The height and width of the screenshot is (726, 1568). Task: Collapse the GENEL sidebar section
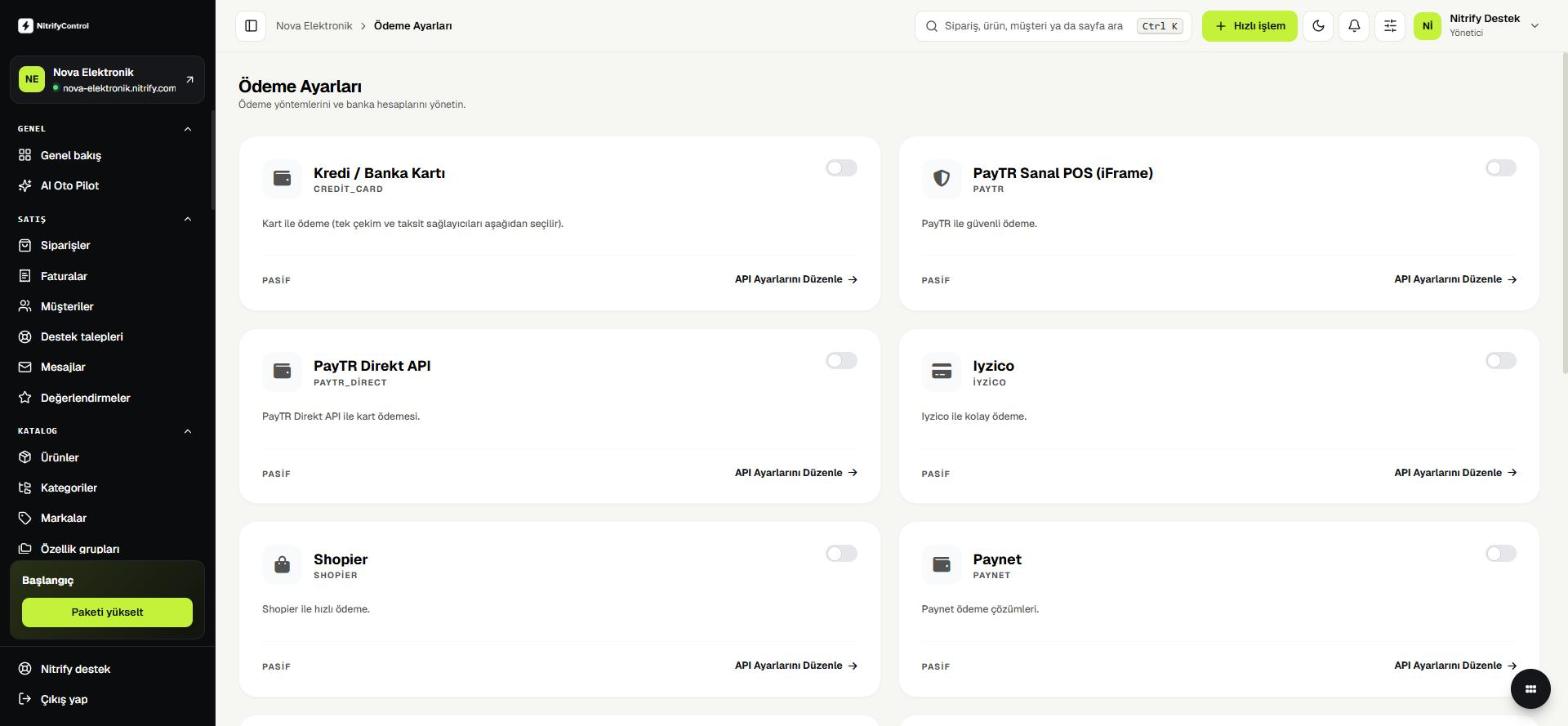click(x=187, y=129)
